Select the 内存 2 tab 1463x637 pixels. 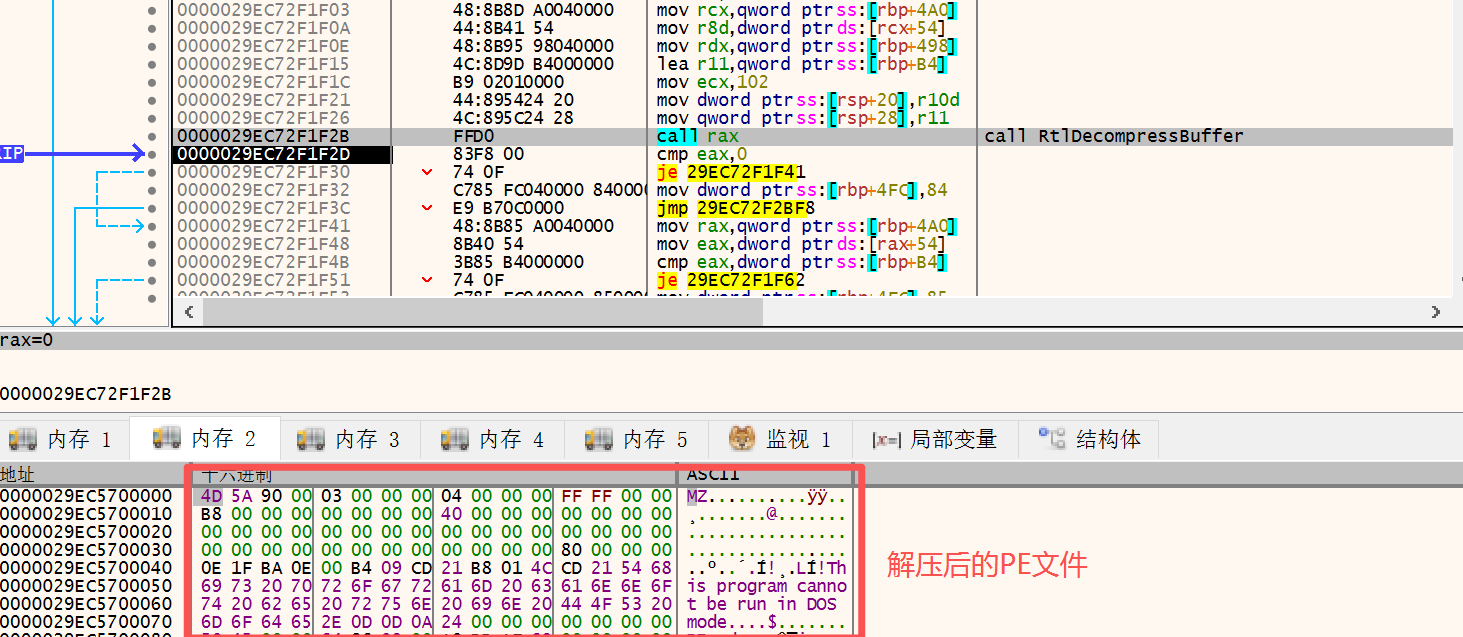[206, 439]
